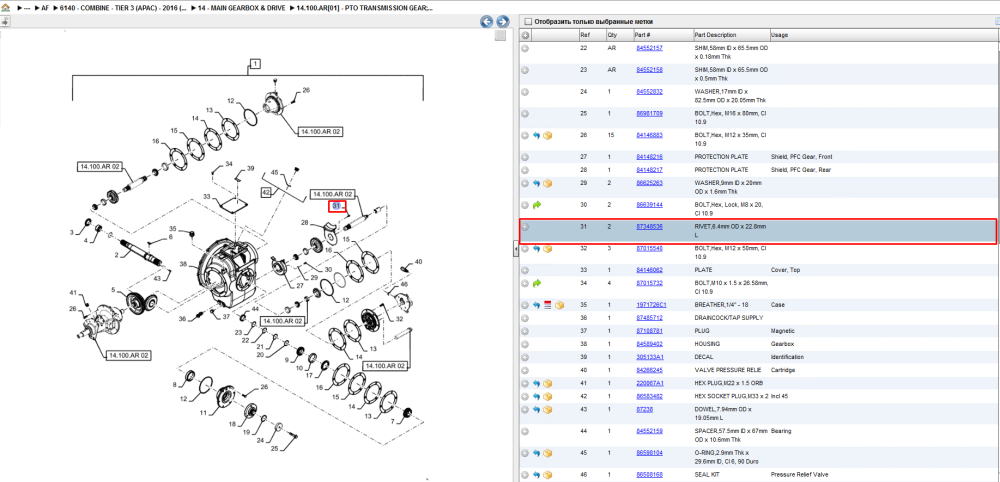This screenshot has height=482, width=1000.
Task: Click blue arrow icon on ref 29
Action: coord(536,183)
